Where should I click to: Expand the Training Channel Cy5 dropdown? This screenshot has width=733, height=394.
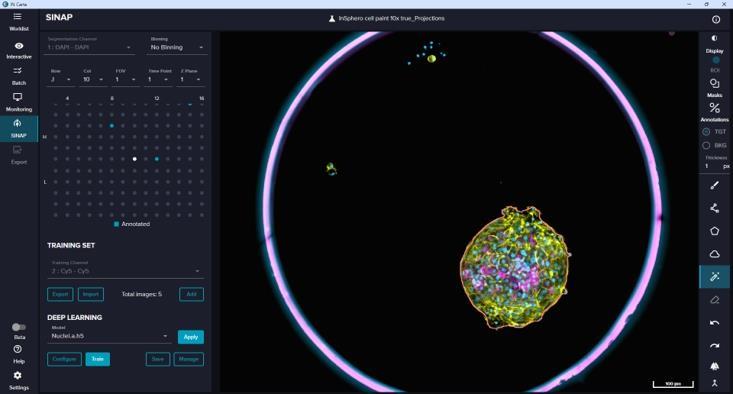(125, 271)
